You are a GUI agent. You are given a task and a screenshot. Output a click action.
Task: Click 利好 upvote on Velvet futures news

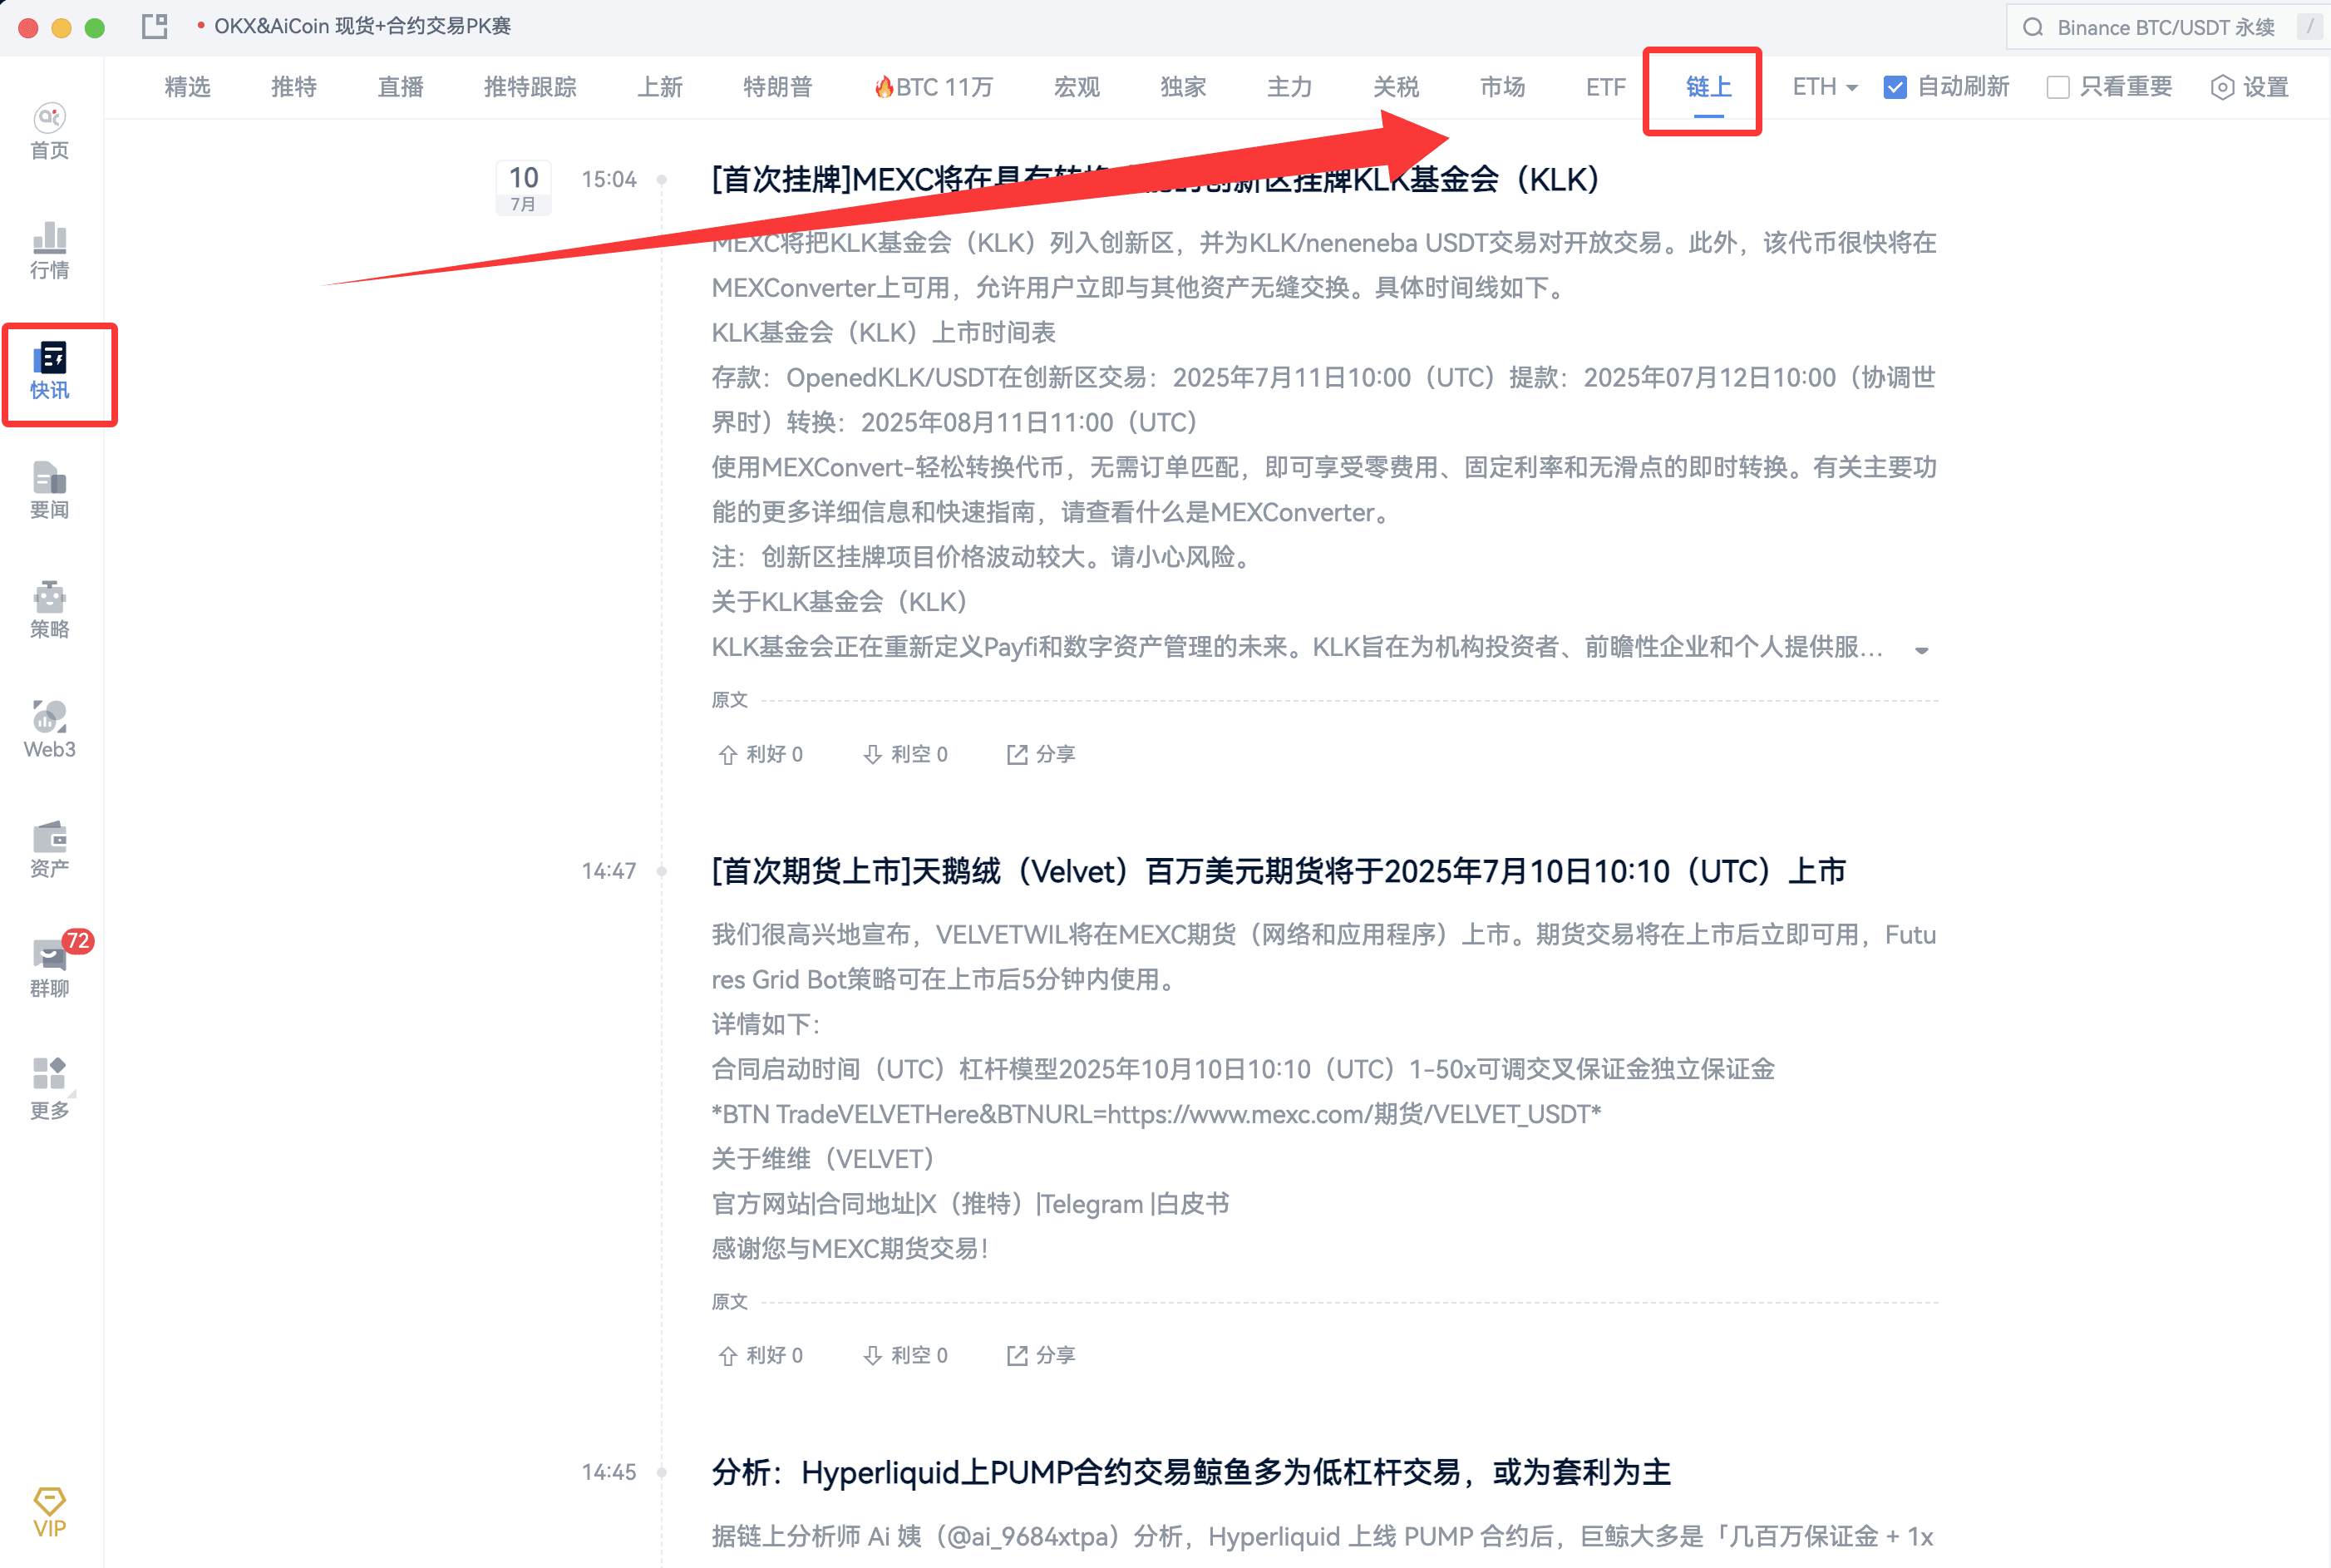(x=760, y=1355)
